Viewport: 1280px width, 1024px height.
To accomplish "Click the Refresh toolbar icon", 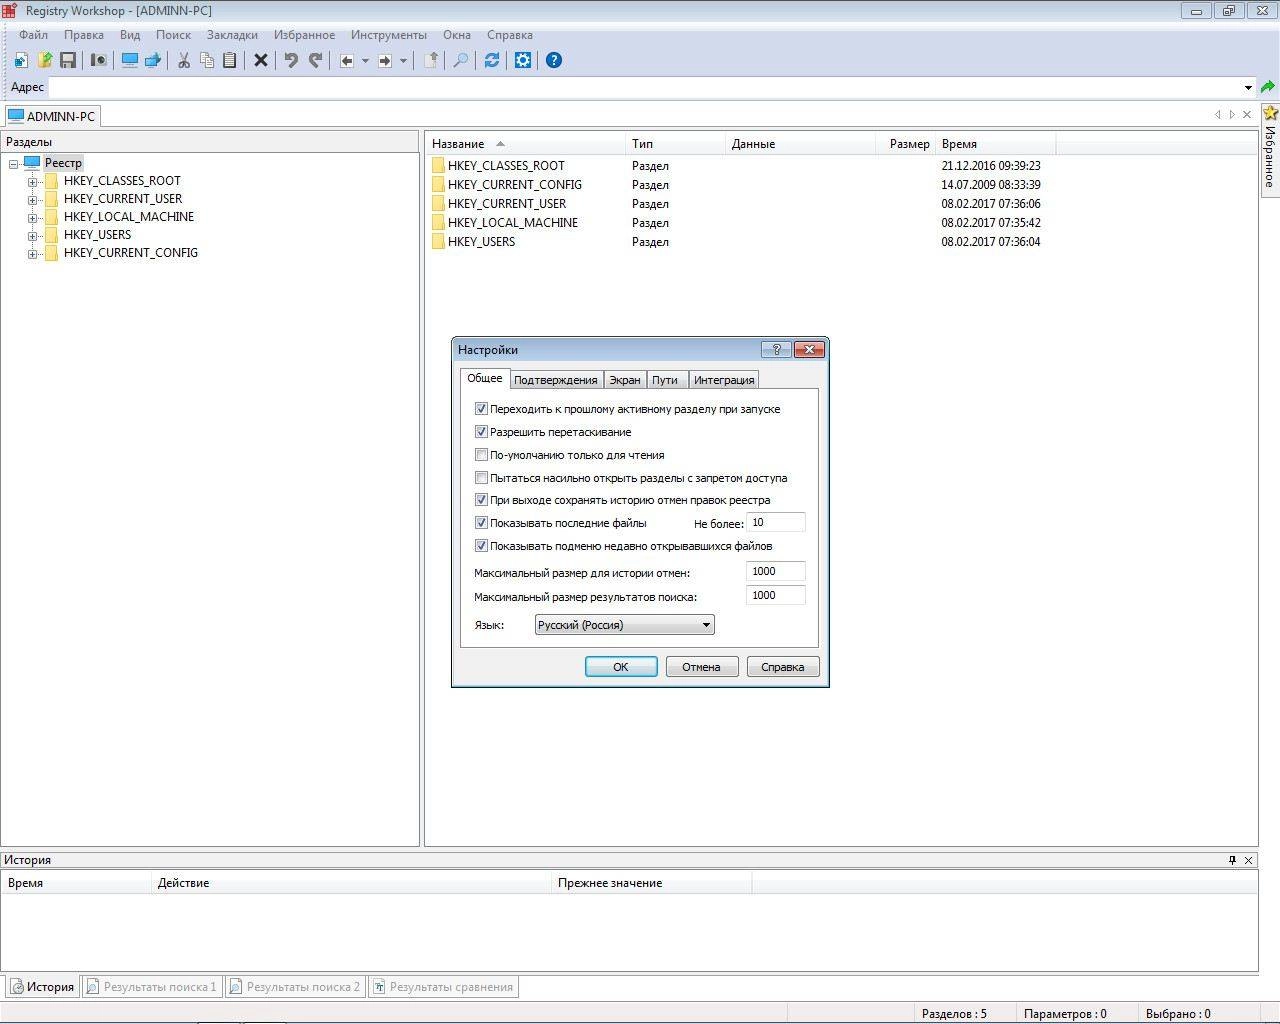I will click(492, 60).
